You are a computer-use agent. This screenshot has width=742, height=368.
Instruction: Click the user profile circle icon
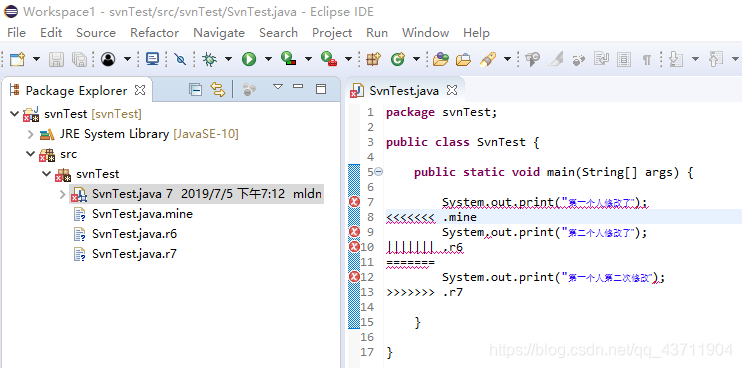click(108, 59)
